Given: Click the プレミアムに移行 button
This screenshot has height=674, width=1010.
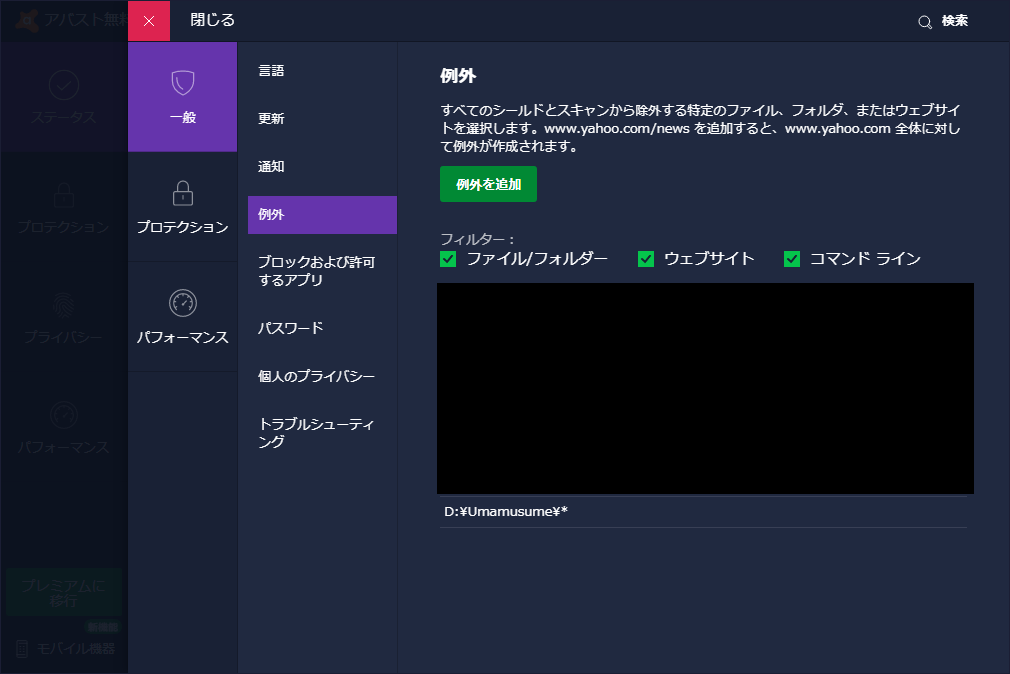Looking at the screenshot, I should click(x=63, y=593).
